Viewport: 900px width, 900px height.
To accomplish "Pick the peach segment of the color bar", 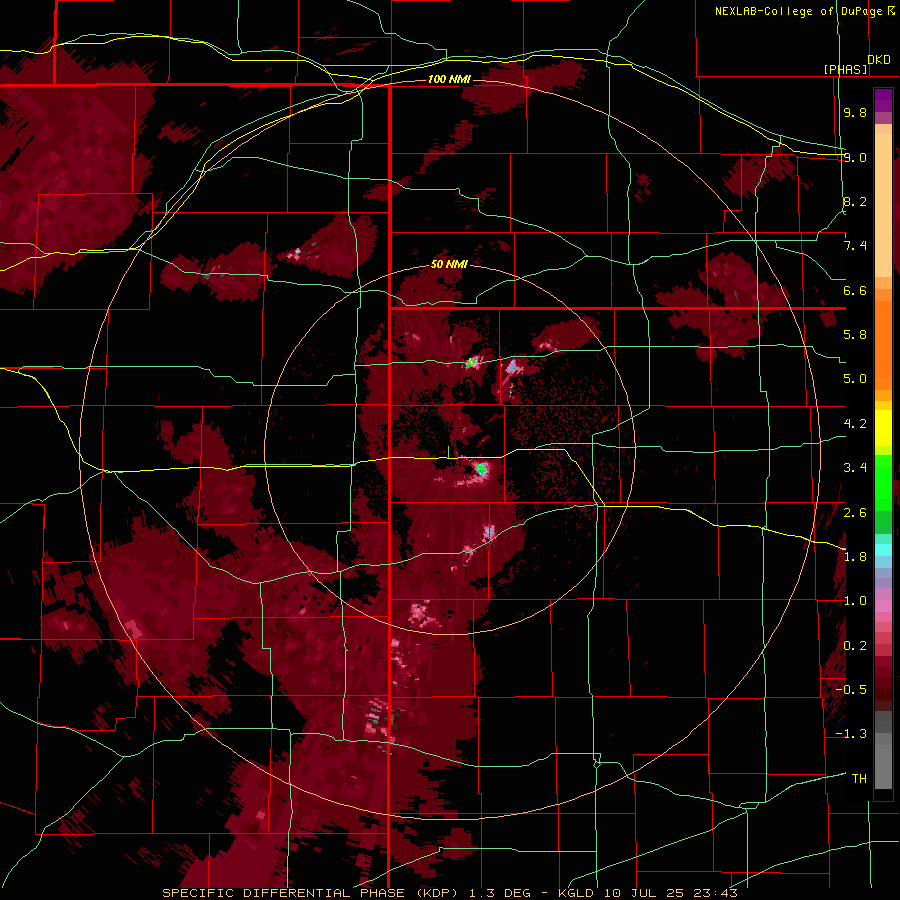I will click(x=883, y=204).
